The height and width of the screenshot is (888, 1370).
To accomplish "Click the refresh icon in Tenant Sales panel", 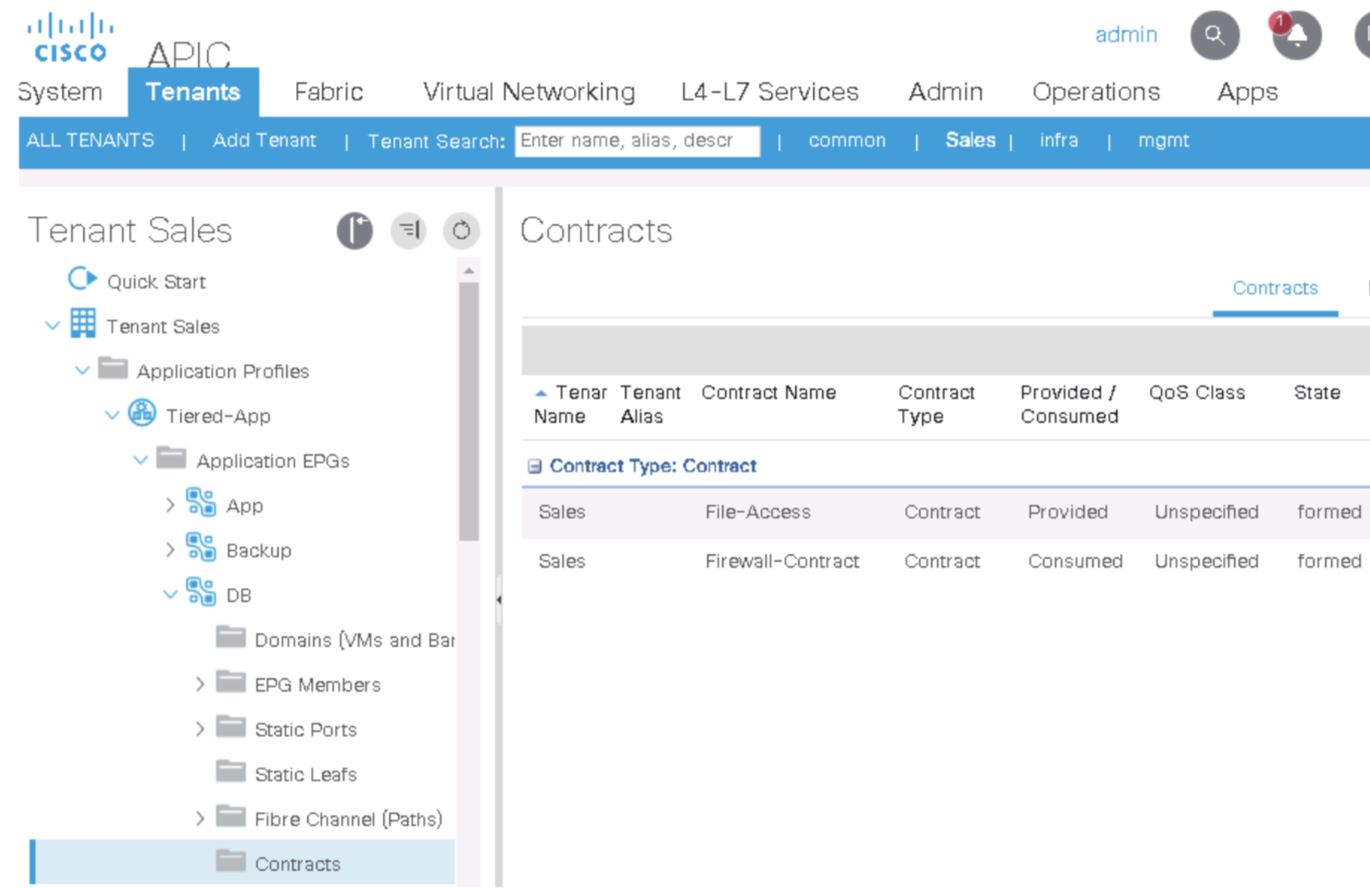I will click(461, 232).
